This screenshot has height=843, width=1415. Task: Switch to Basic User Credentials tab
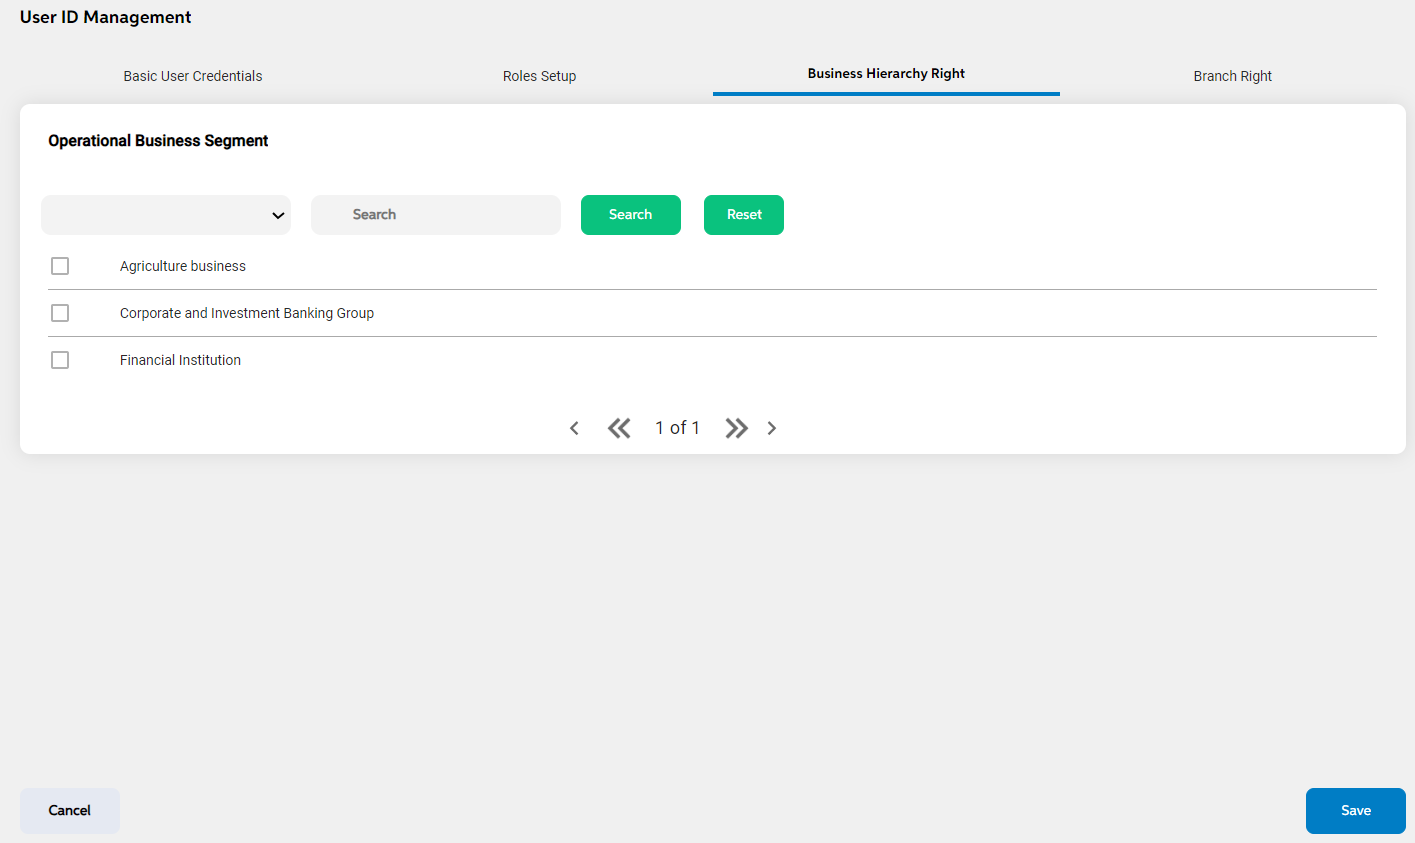(193, 76)
